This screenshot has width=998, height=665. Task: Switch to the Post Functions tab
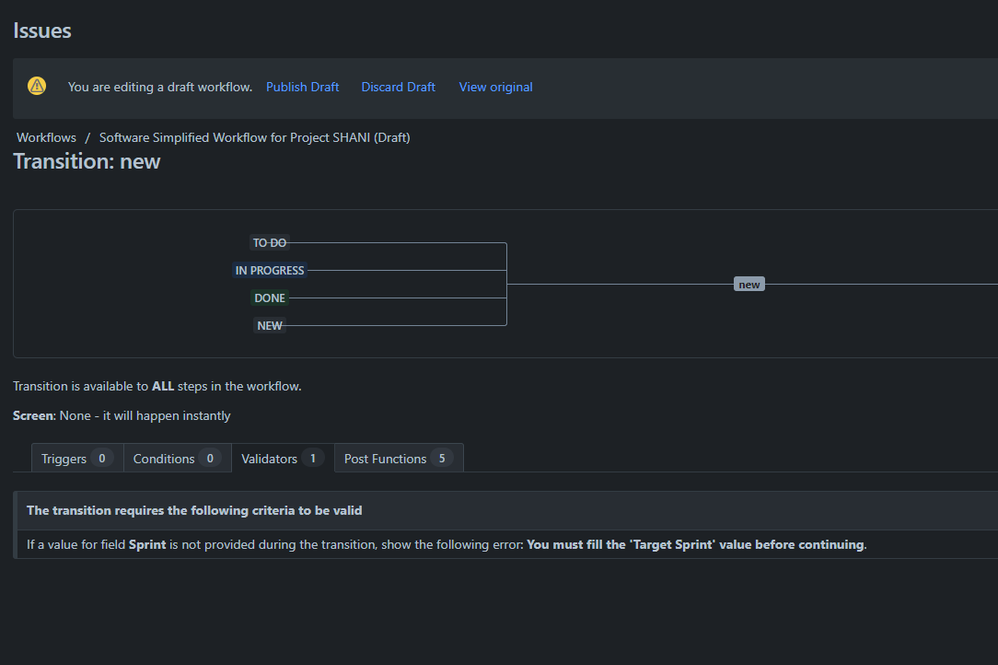tap(383, 458)
